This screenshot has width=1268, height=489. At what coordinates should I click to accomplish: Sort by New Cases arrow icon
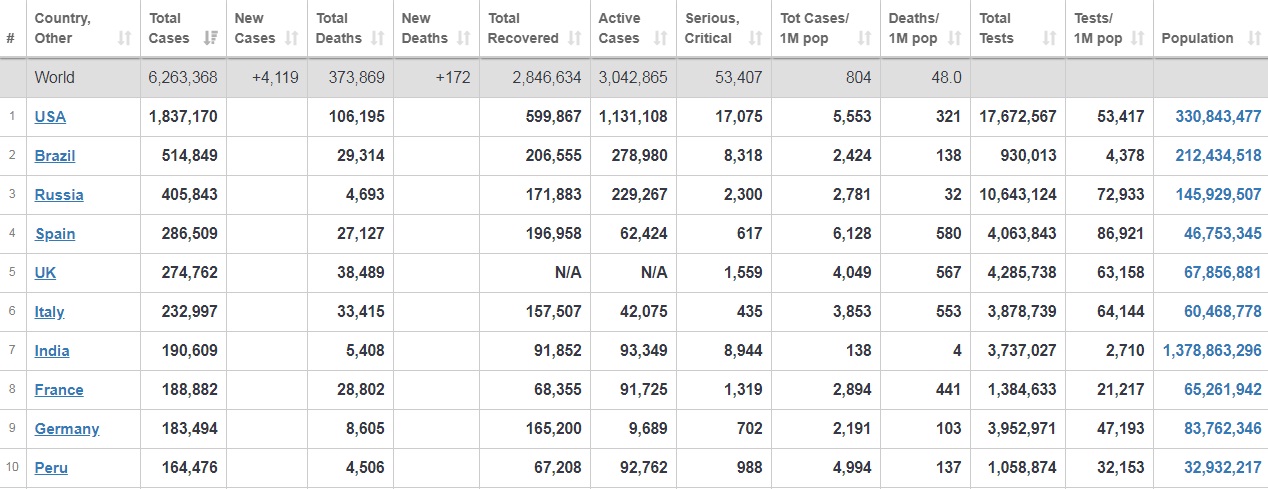tap(292, 38)
